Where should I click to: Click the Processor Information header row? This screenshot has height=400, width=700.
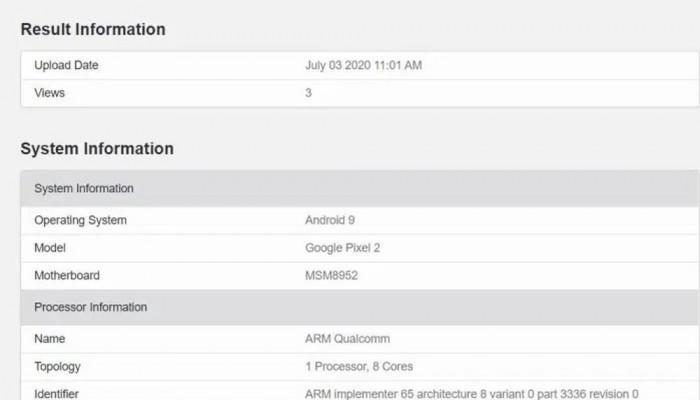(360, 307)
